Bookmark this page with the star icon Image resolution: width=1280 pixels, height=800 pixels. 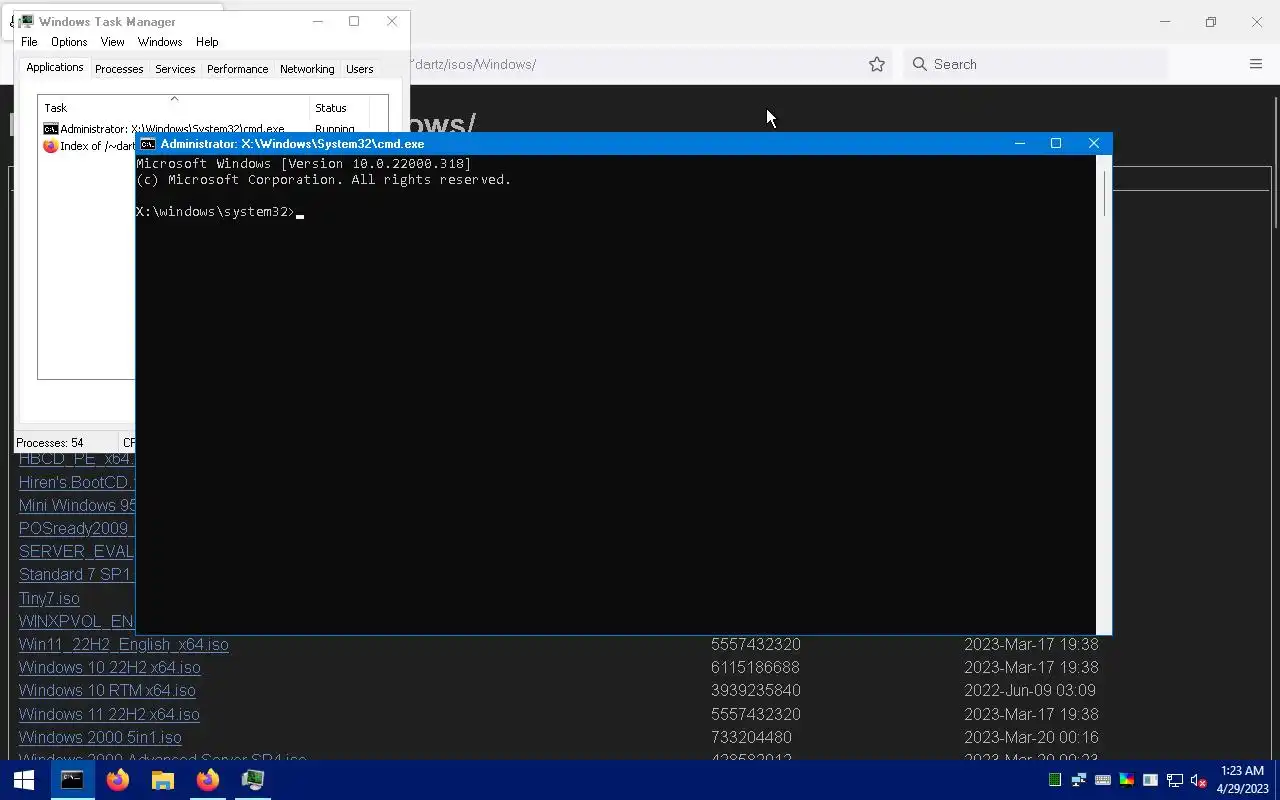pyautogui.click(x=877, y=64)
